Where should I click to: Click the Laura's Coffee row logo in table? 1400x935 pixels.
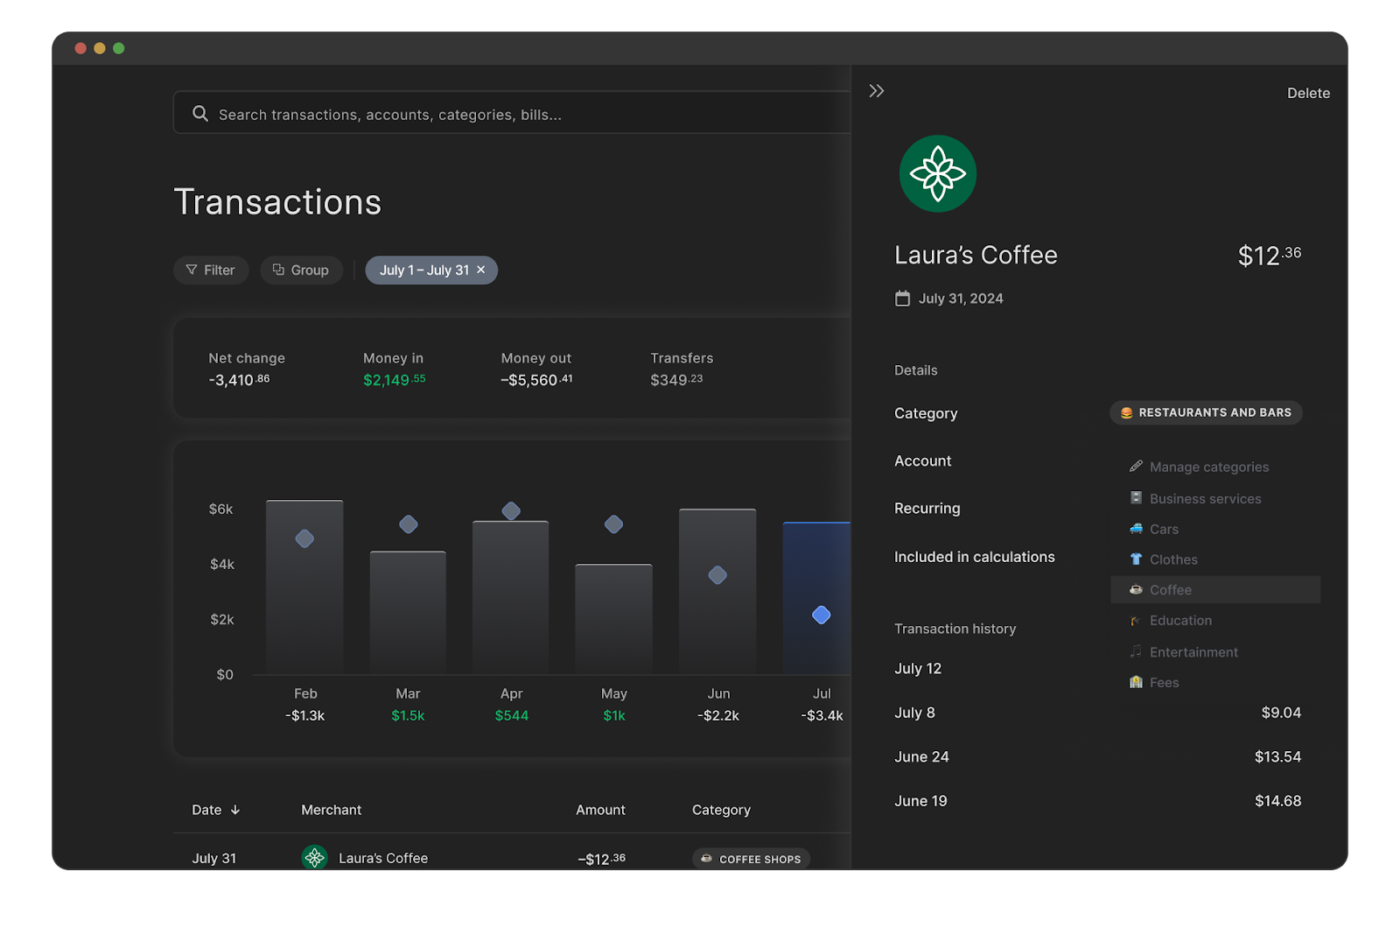click(x=314, y=857)
